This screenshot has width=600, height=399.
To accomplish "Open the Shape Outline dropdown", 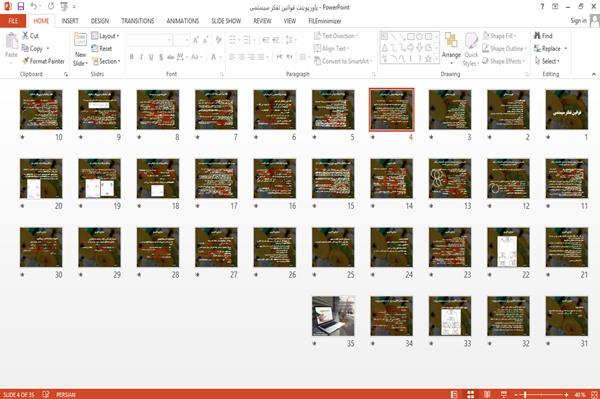I will (x=504, y=48).
